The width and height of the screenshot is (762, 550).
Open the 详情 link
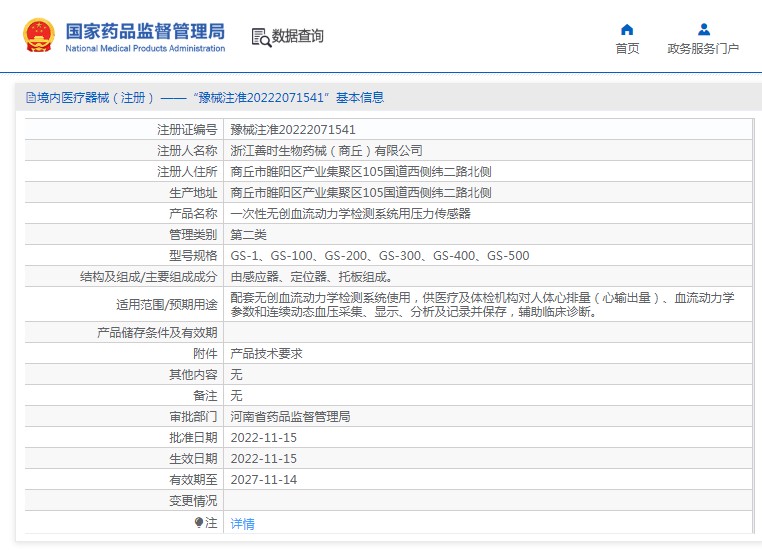[x=242, y=523]
